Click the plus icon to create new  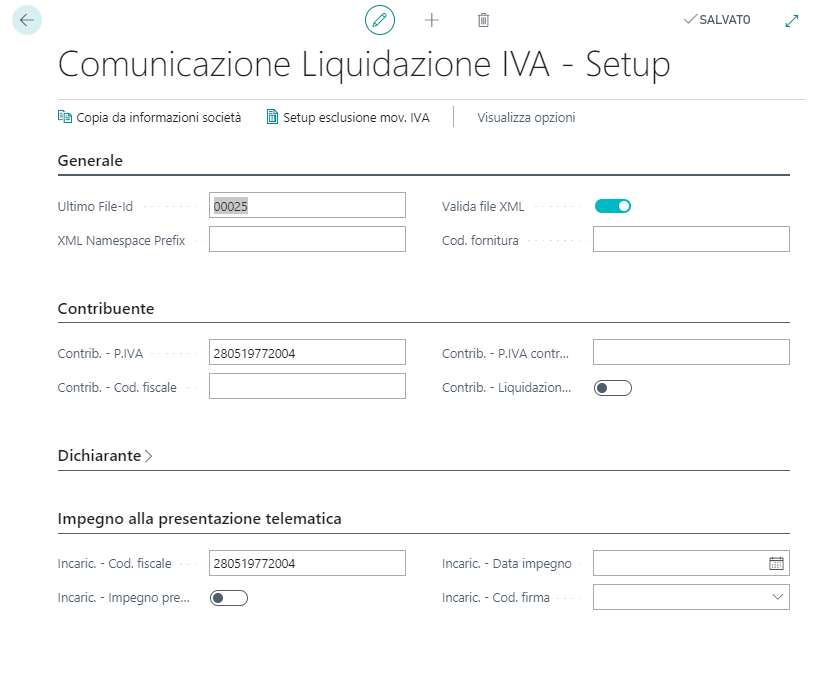[x=432, y=20]
